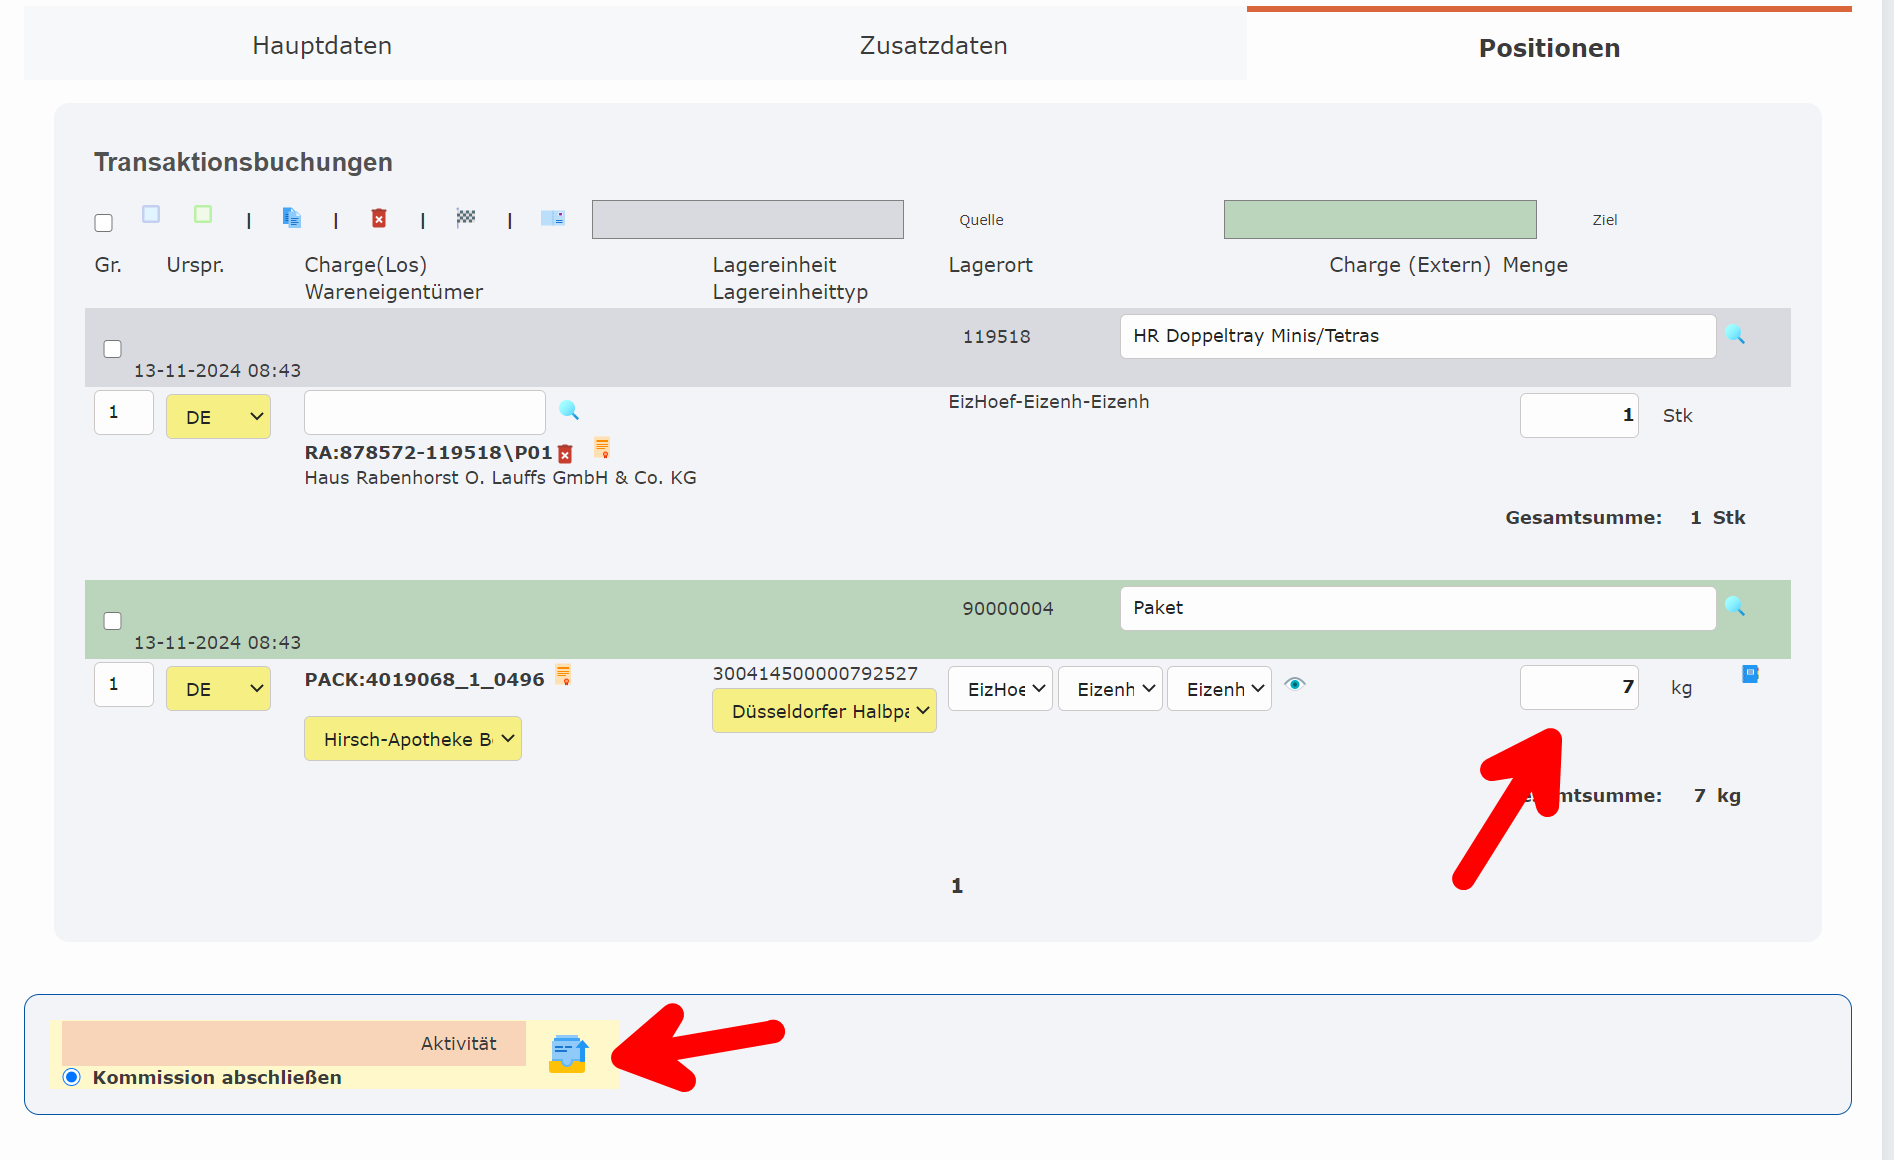
Task: Open the DE language dropdown in first row
Action: [218, 416]
